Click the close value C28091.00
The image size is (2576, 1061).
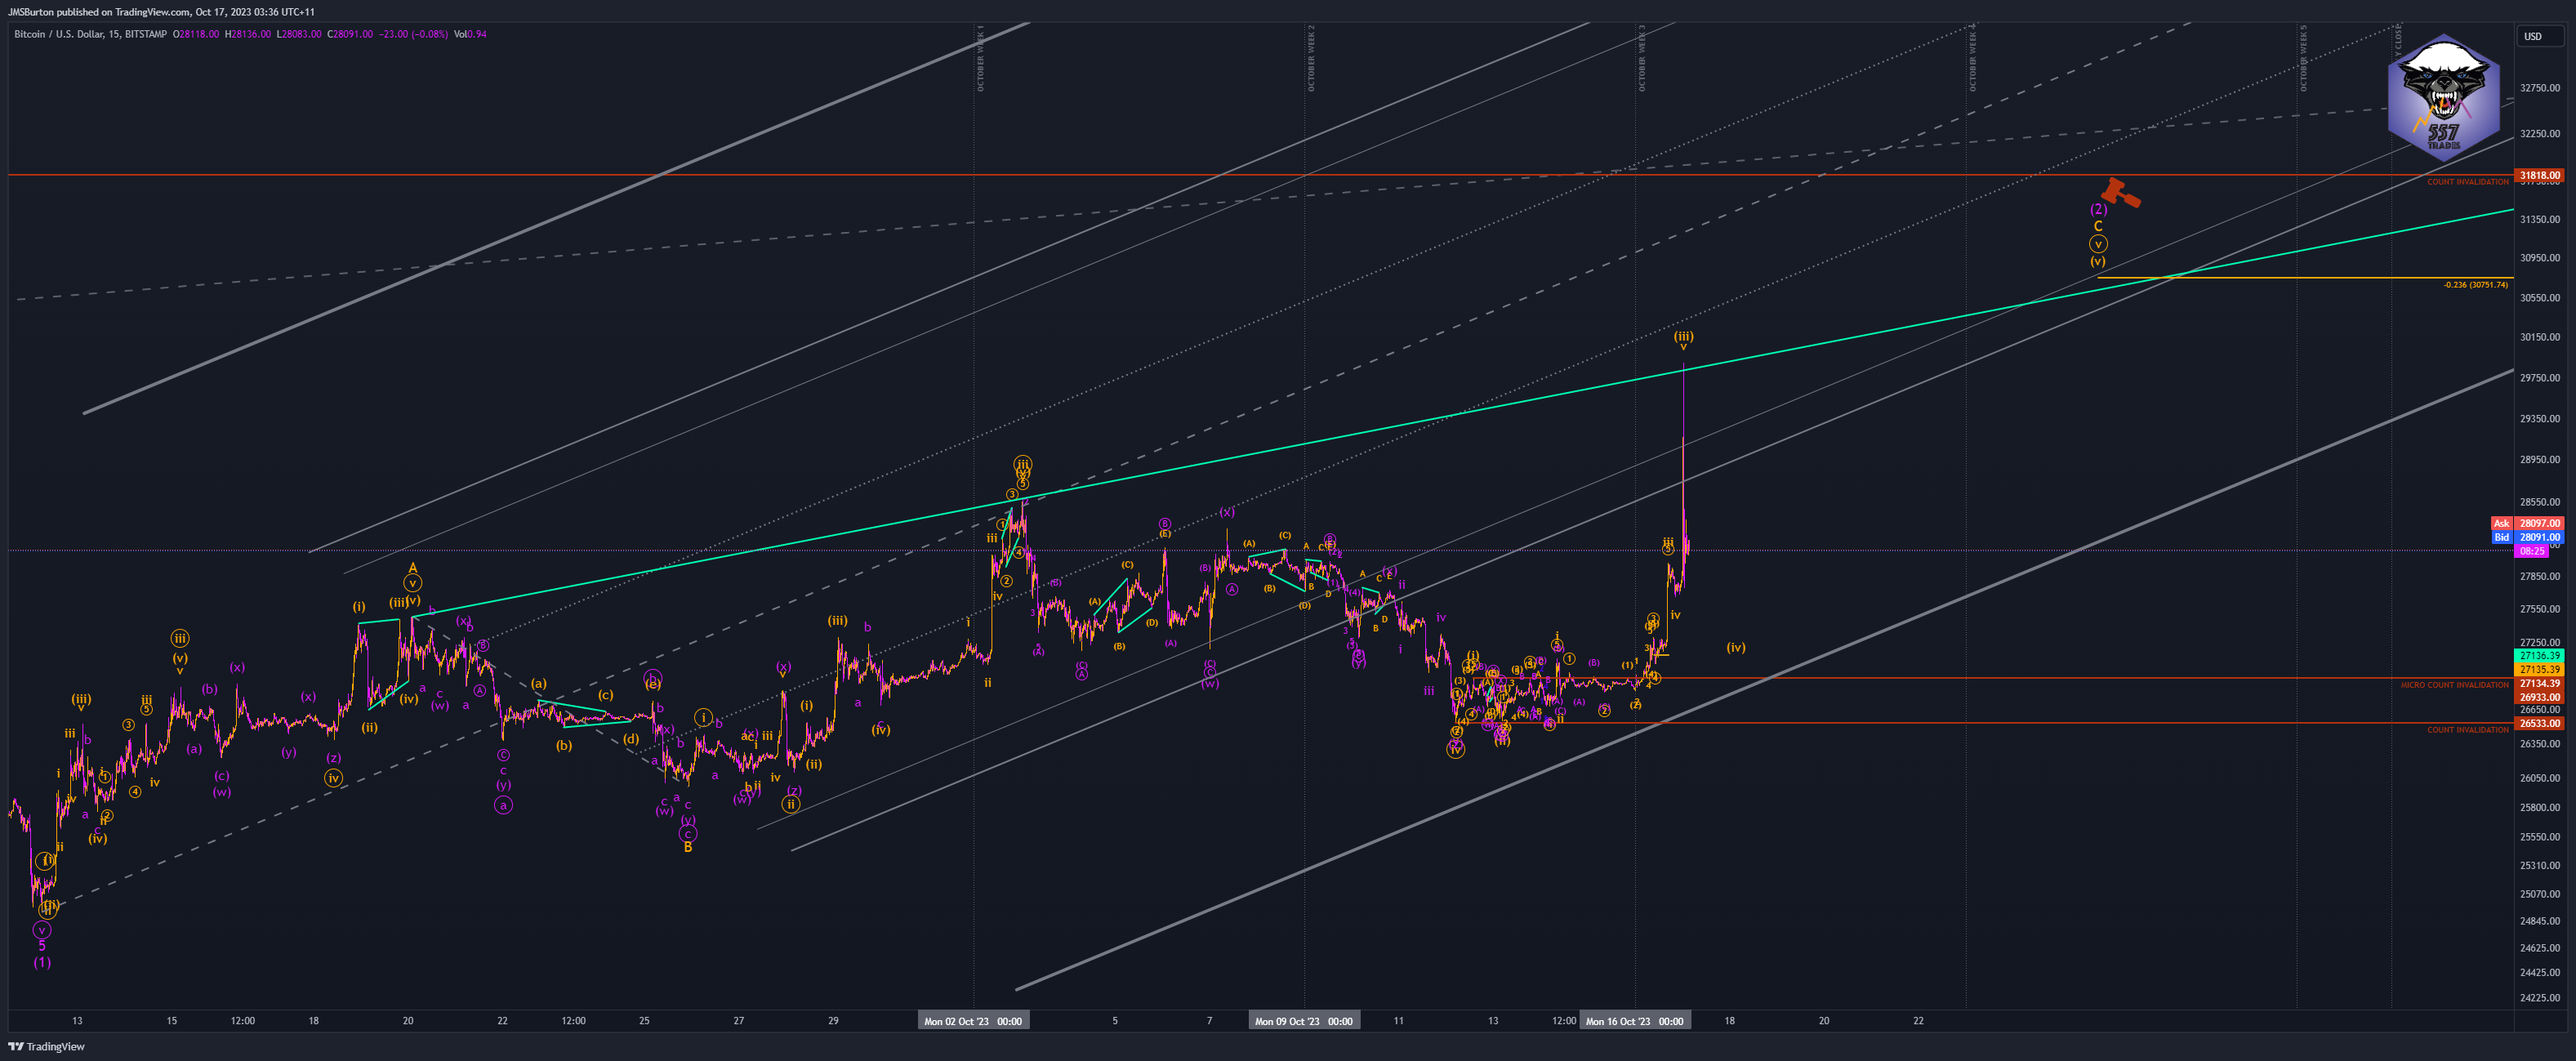coord(350,34)
